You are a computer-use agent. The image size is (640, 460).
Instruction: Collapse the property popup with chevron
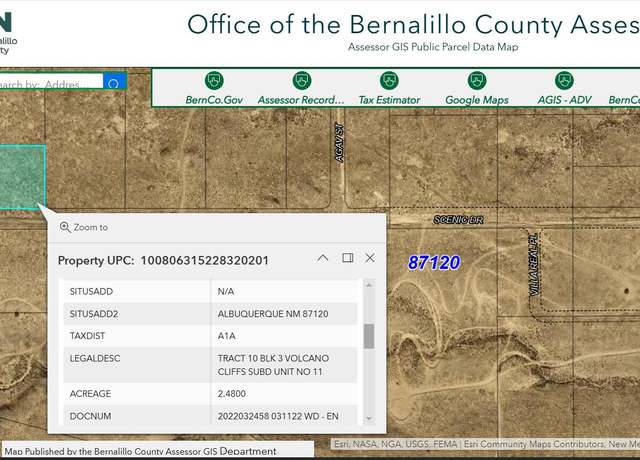[x=322, y=258]
